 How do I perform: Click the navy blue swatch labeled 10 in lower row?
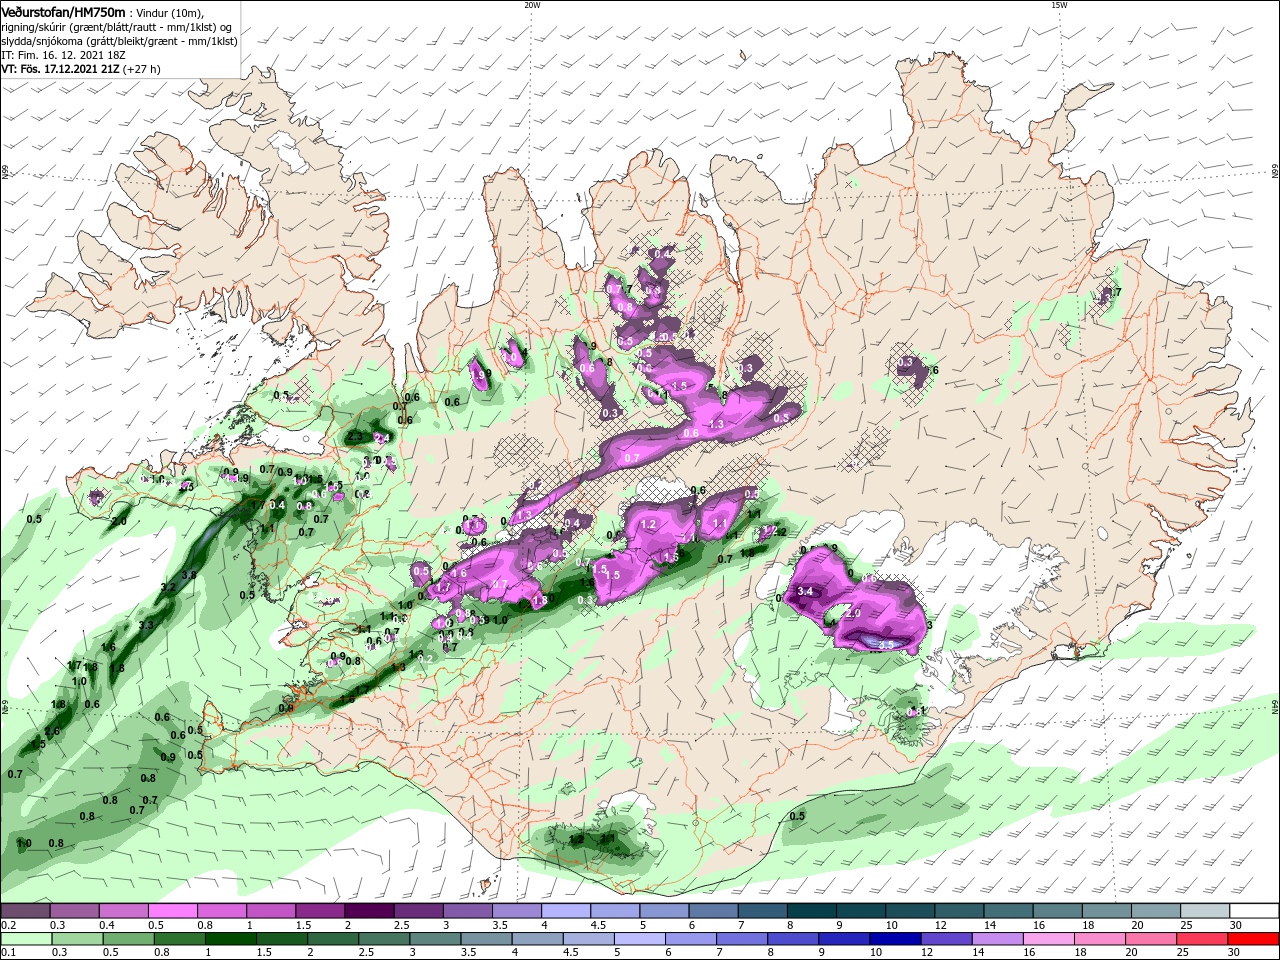click(x=896, y=940)
